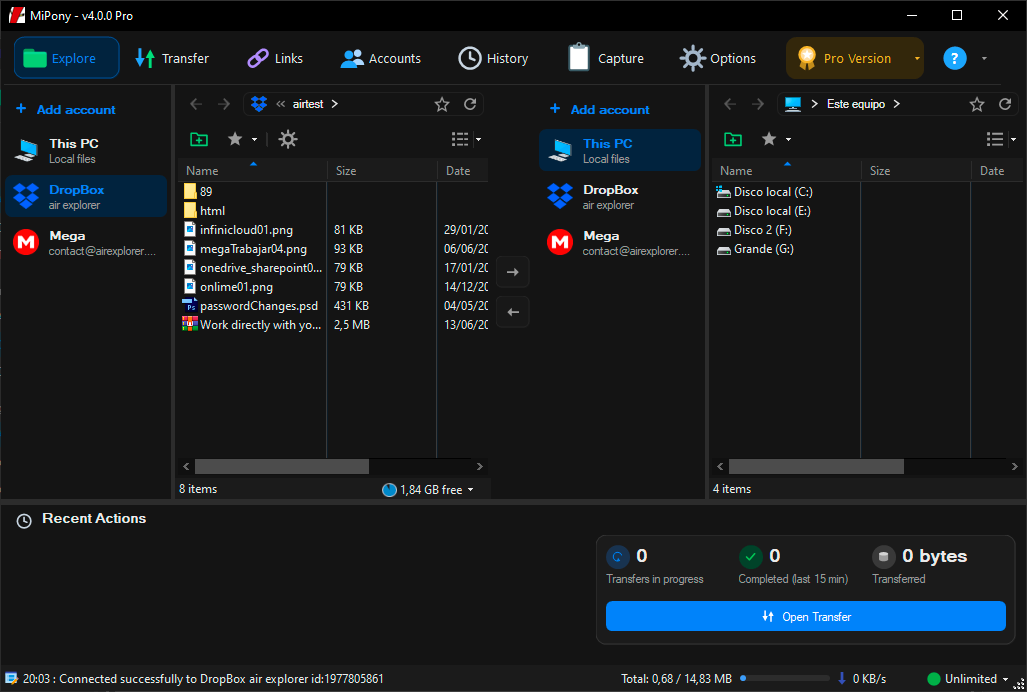Open the Options settings

718,58
